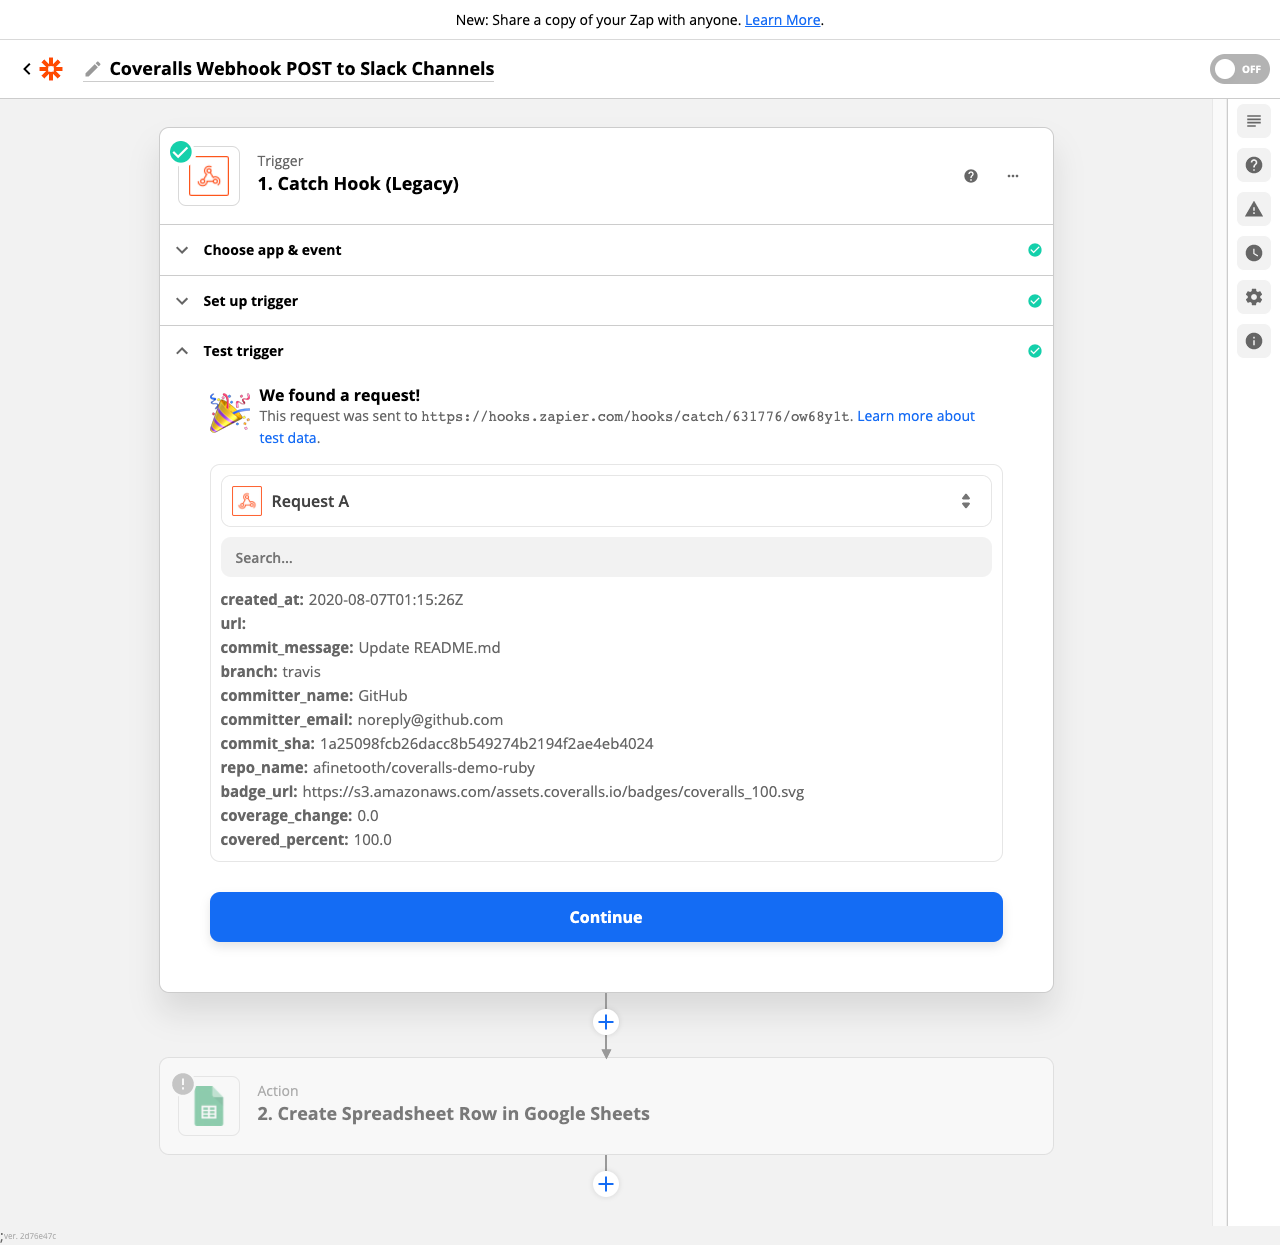This screenshot has height=1245, width=1280.
Task: Click the Zapier logo in top bar
Action: (x=51, y=68)
